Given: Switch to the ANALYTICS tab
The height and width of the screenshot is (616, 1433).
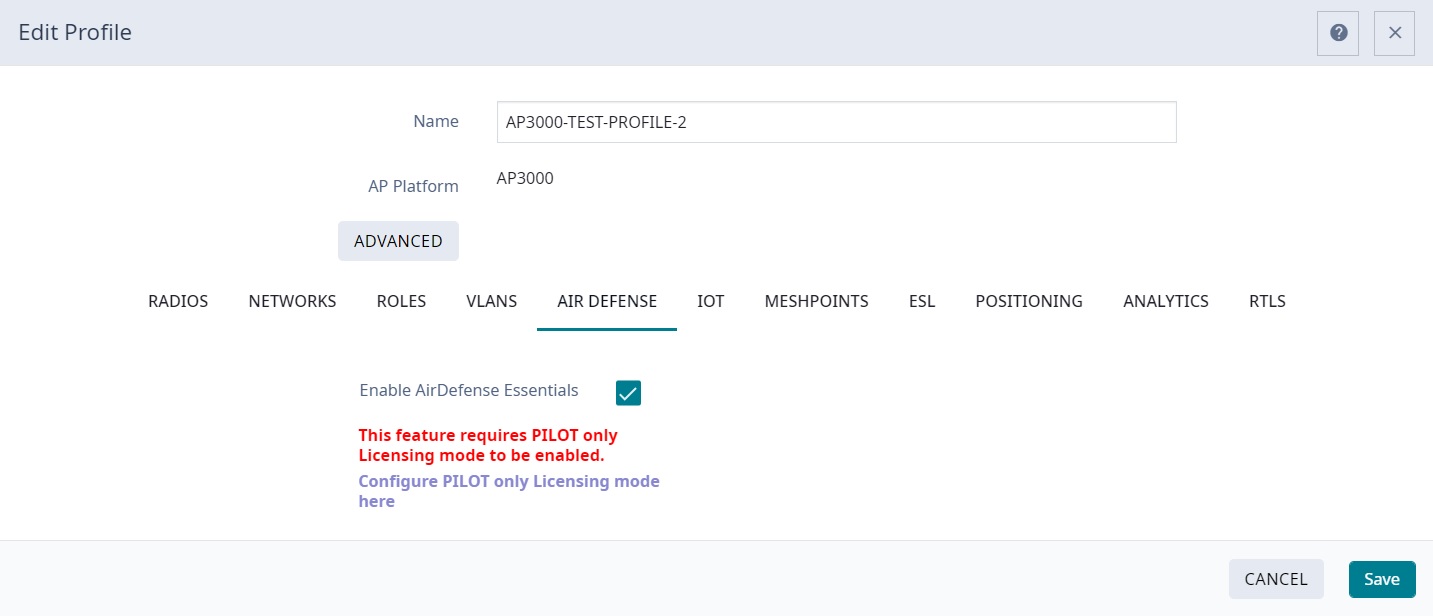Looking at the screenshot, I should click(1166, 301).
